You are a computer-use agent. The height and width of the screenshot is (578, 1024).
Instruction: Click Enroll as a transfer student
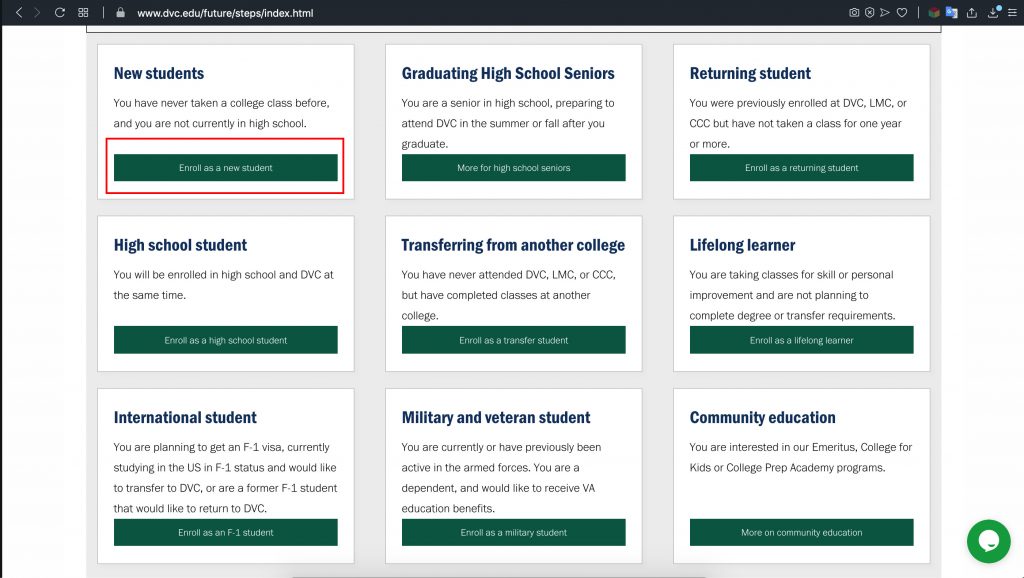(513, 340)
